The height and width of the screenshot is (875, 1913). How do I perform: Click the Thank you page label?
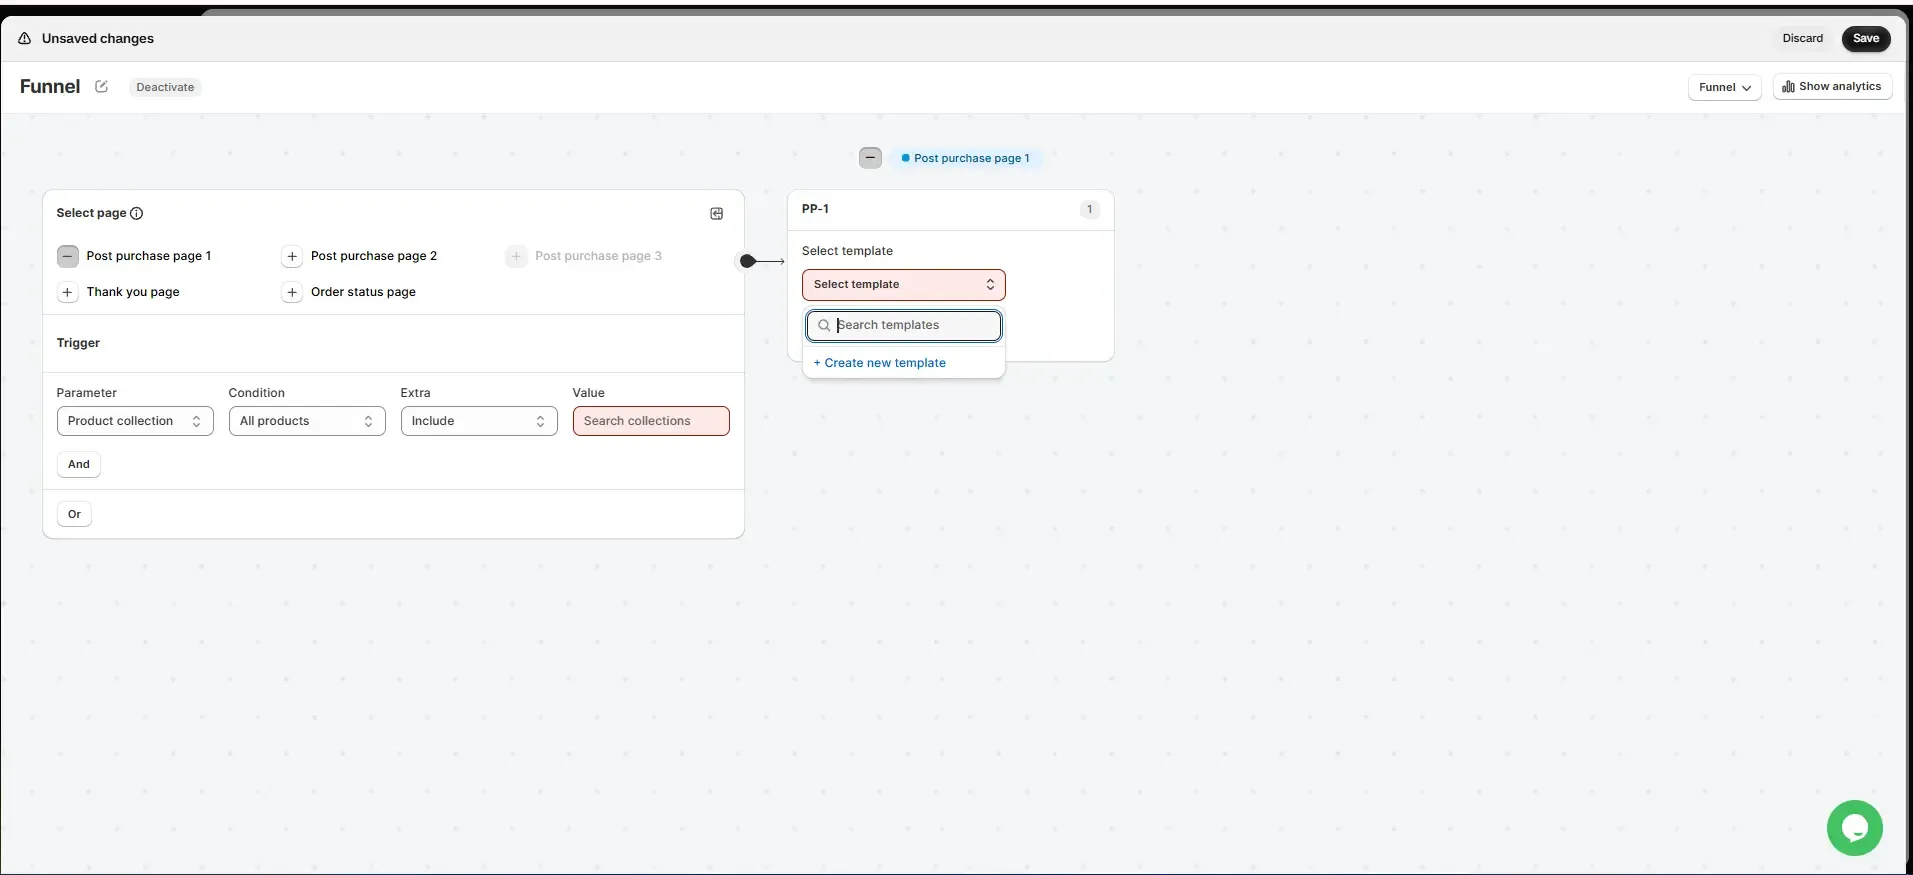[x=133, y=292]
